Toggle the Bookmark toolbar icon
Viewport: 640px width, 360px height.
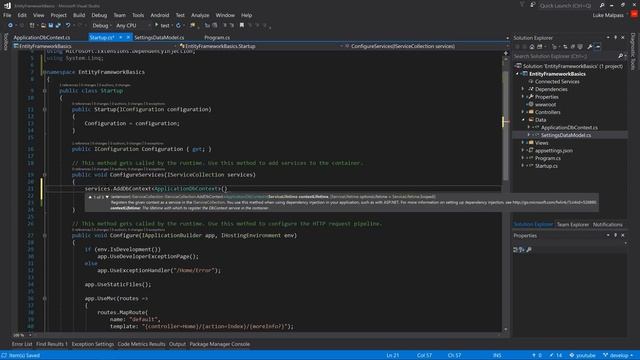click(242, 25)
